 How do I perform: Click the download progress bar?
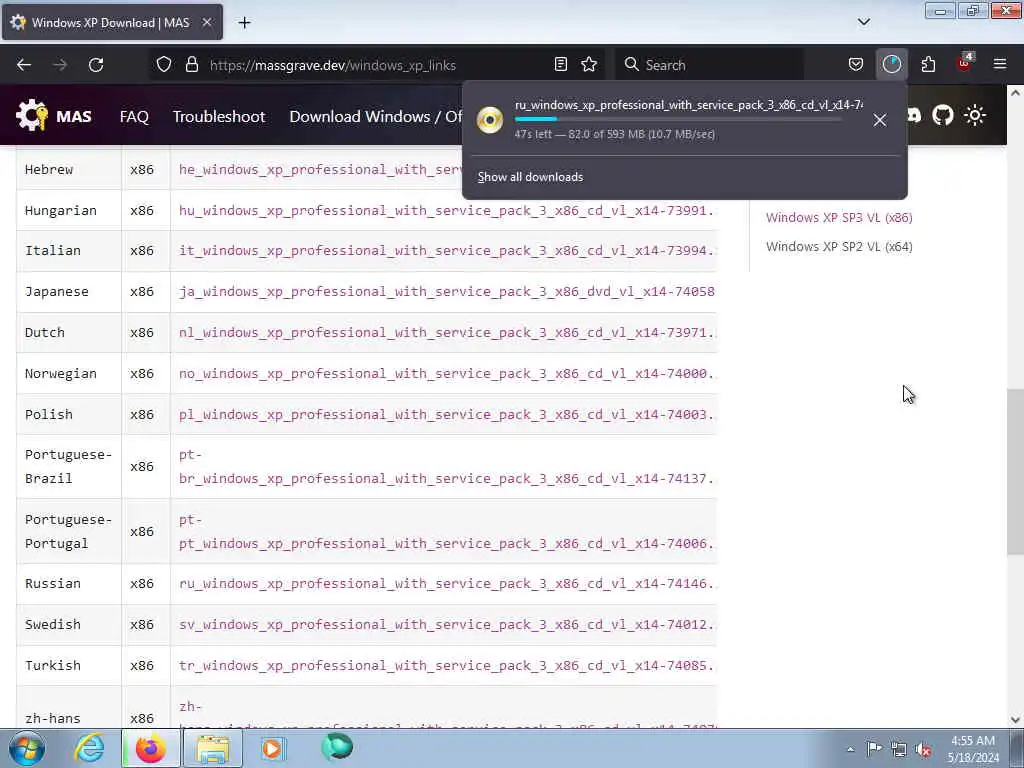pyautogui.click(x=679, y=120)
